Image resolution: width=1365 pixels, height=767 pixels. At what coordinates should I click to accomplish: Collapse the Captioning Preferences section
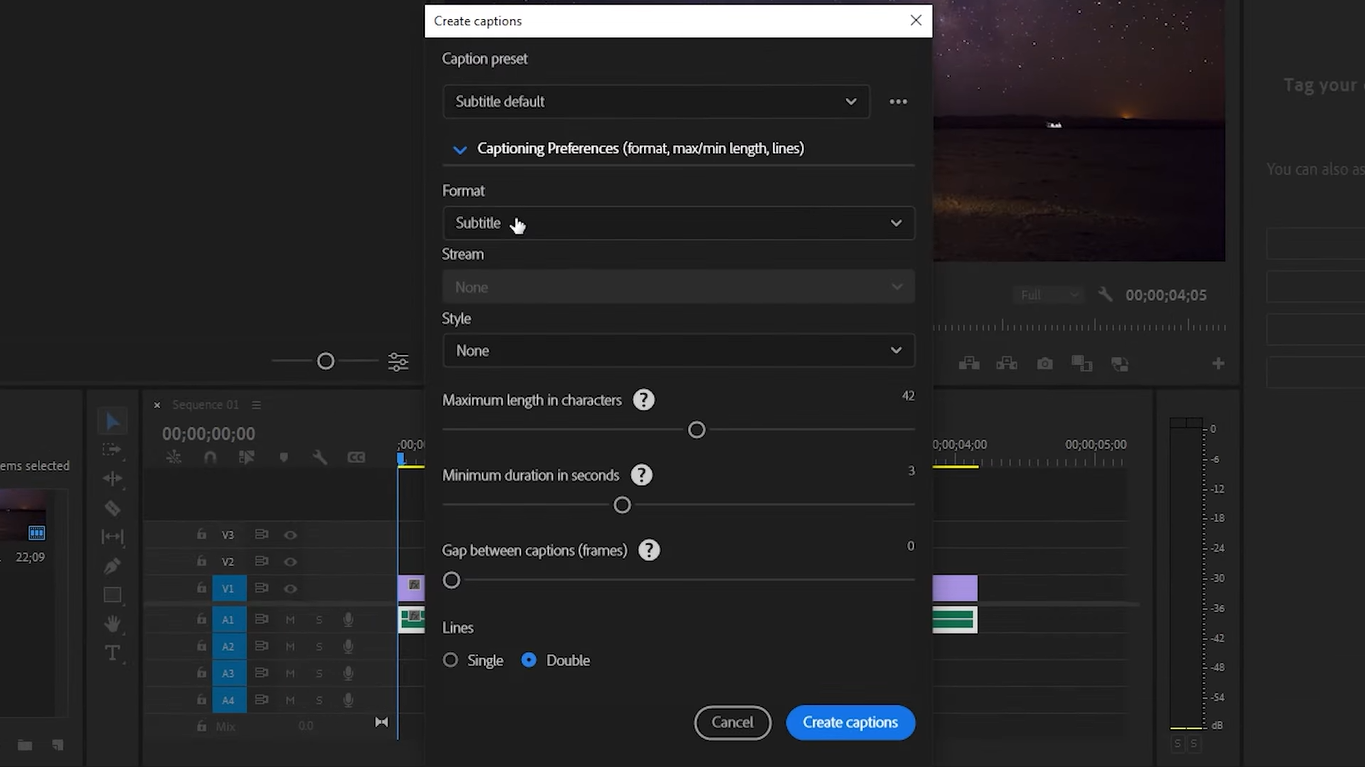(460, 149)
